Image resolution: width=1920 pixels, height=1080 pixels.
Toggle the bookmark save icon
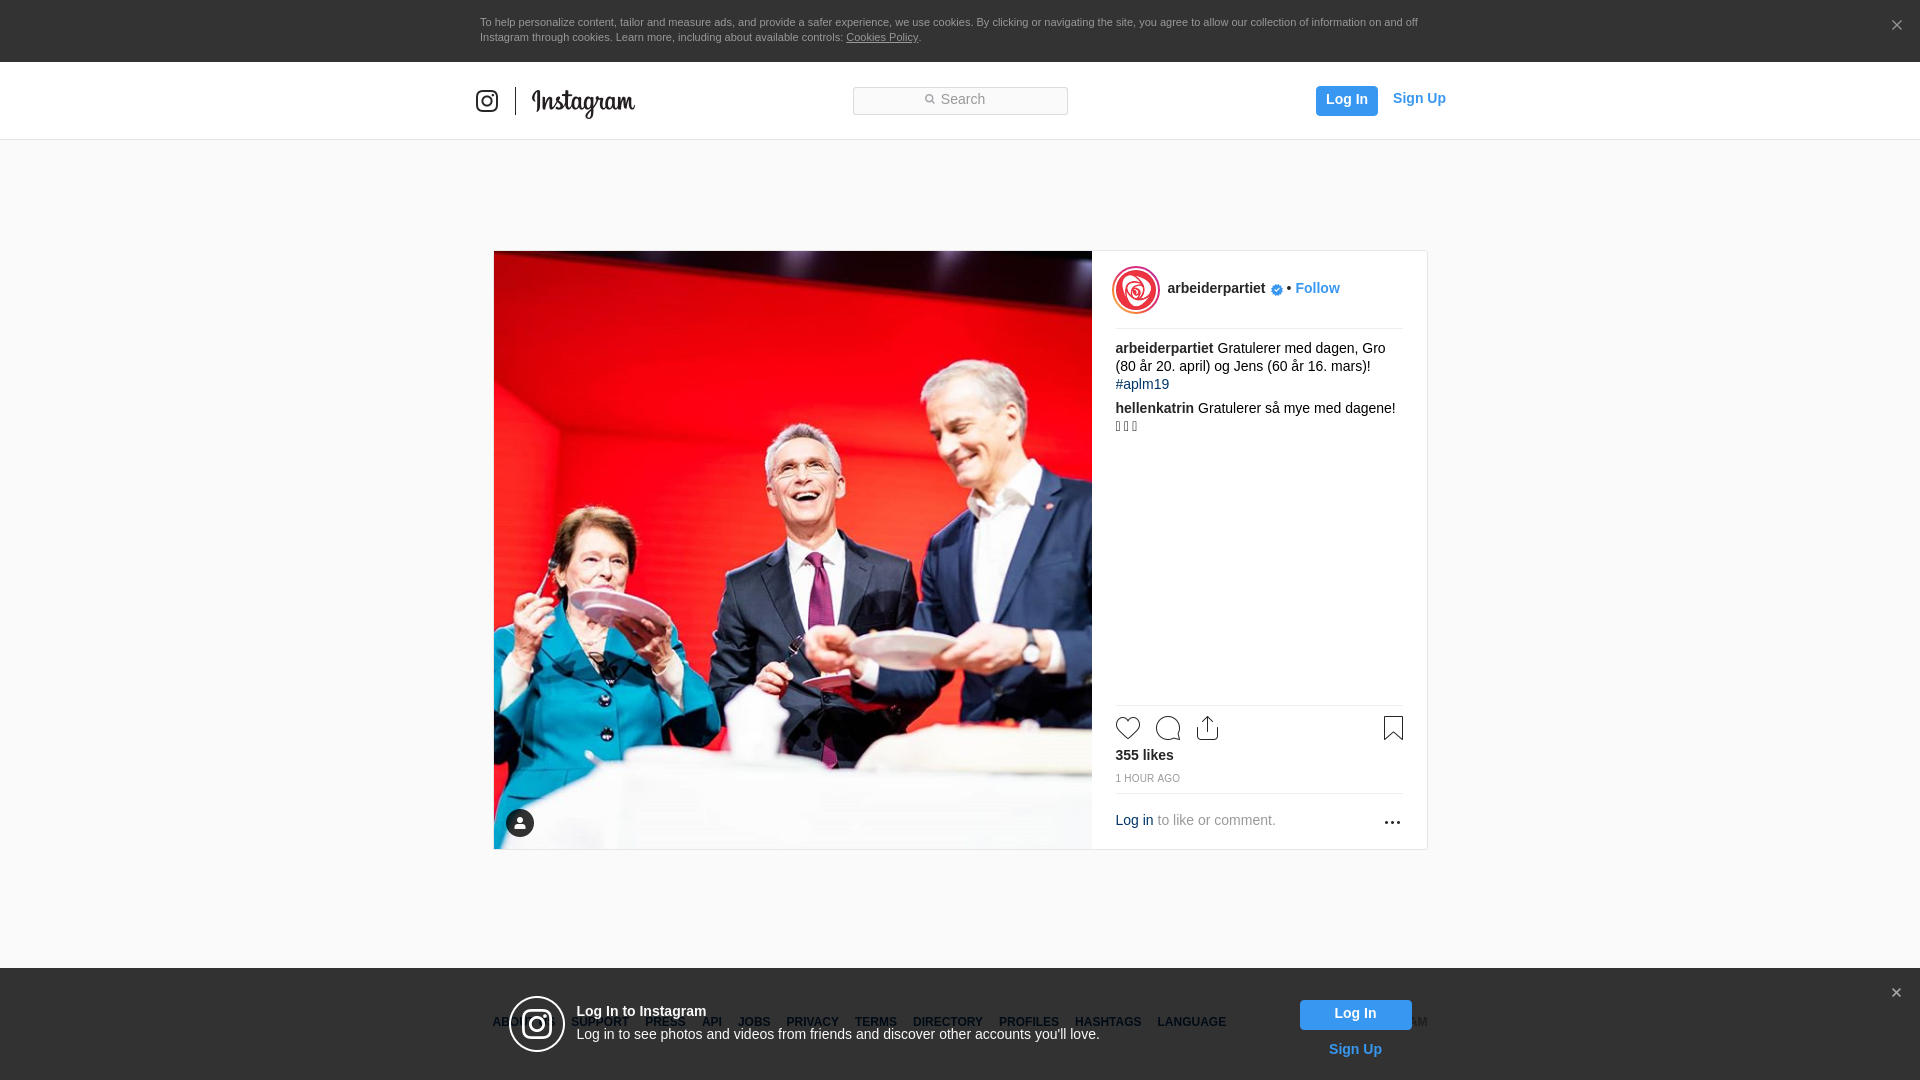1393,728
